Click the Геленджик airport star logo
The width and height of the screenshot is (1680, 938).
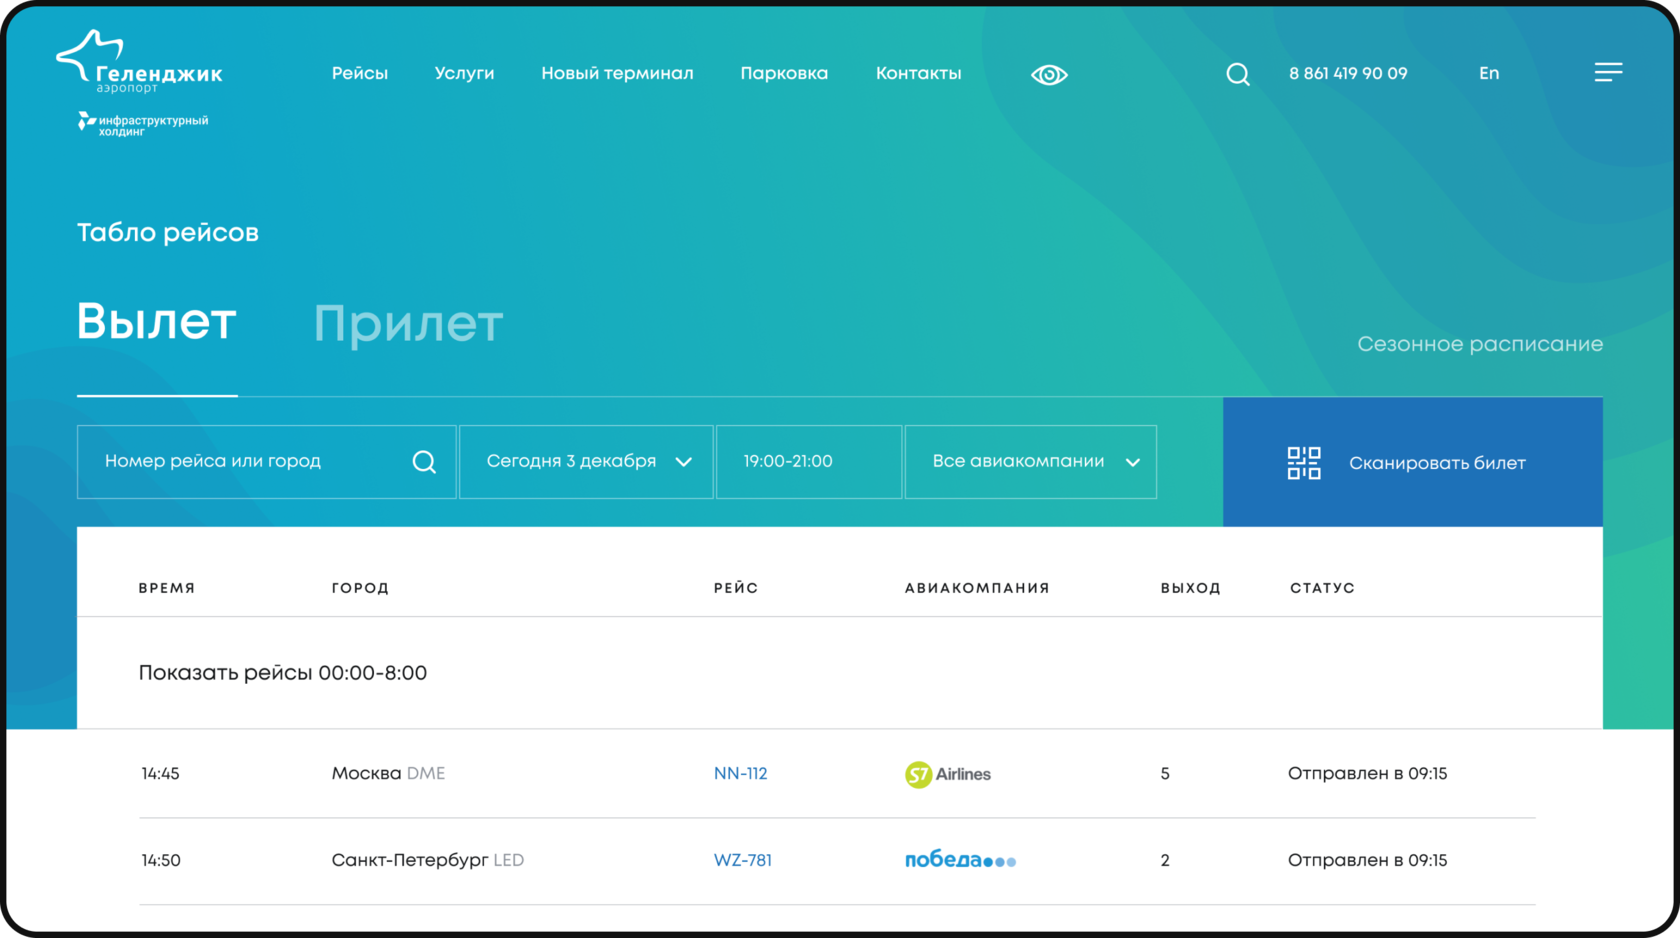tap(90, 57)
